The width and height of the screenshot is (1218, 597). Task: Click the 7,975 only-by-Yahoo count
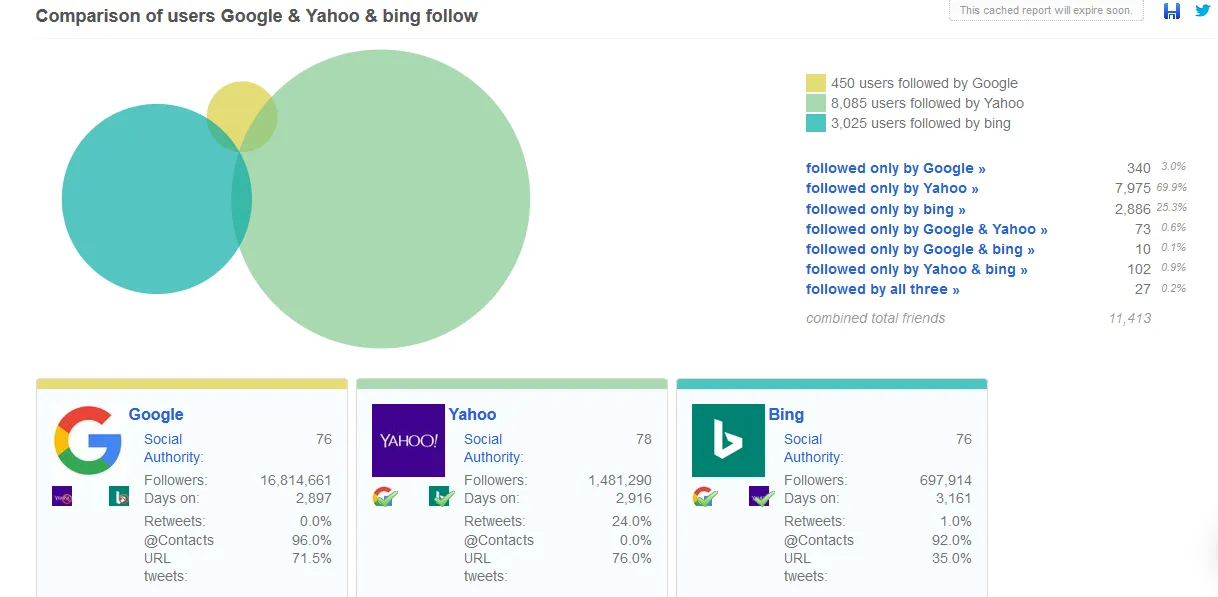click(1133, 188)
